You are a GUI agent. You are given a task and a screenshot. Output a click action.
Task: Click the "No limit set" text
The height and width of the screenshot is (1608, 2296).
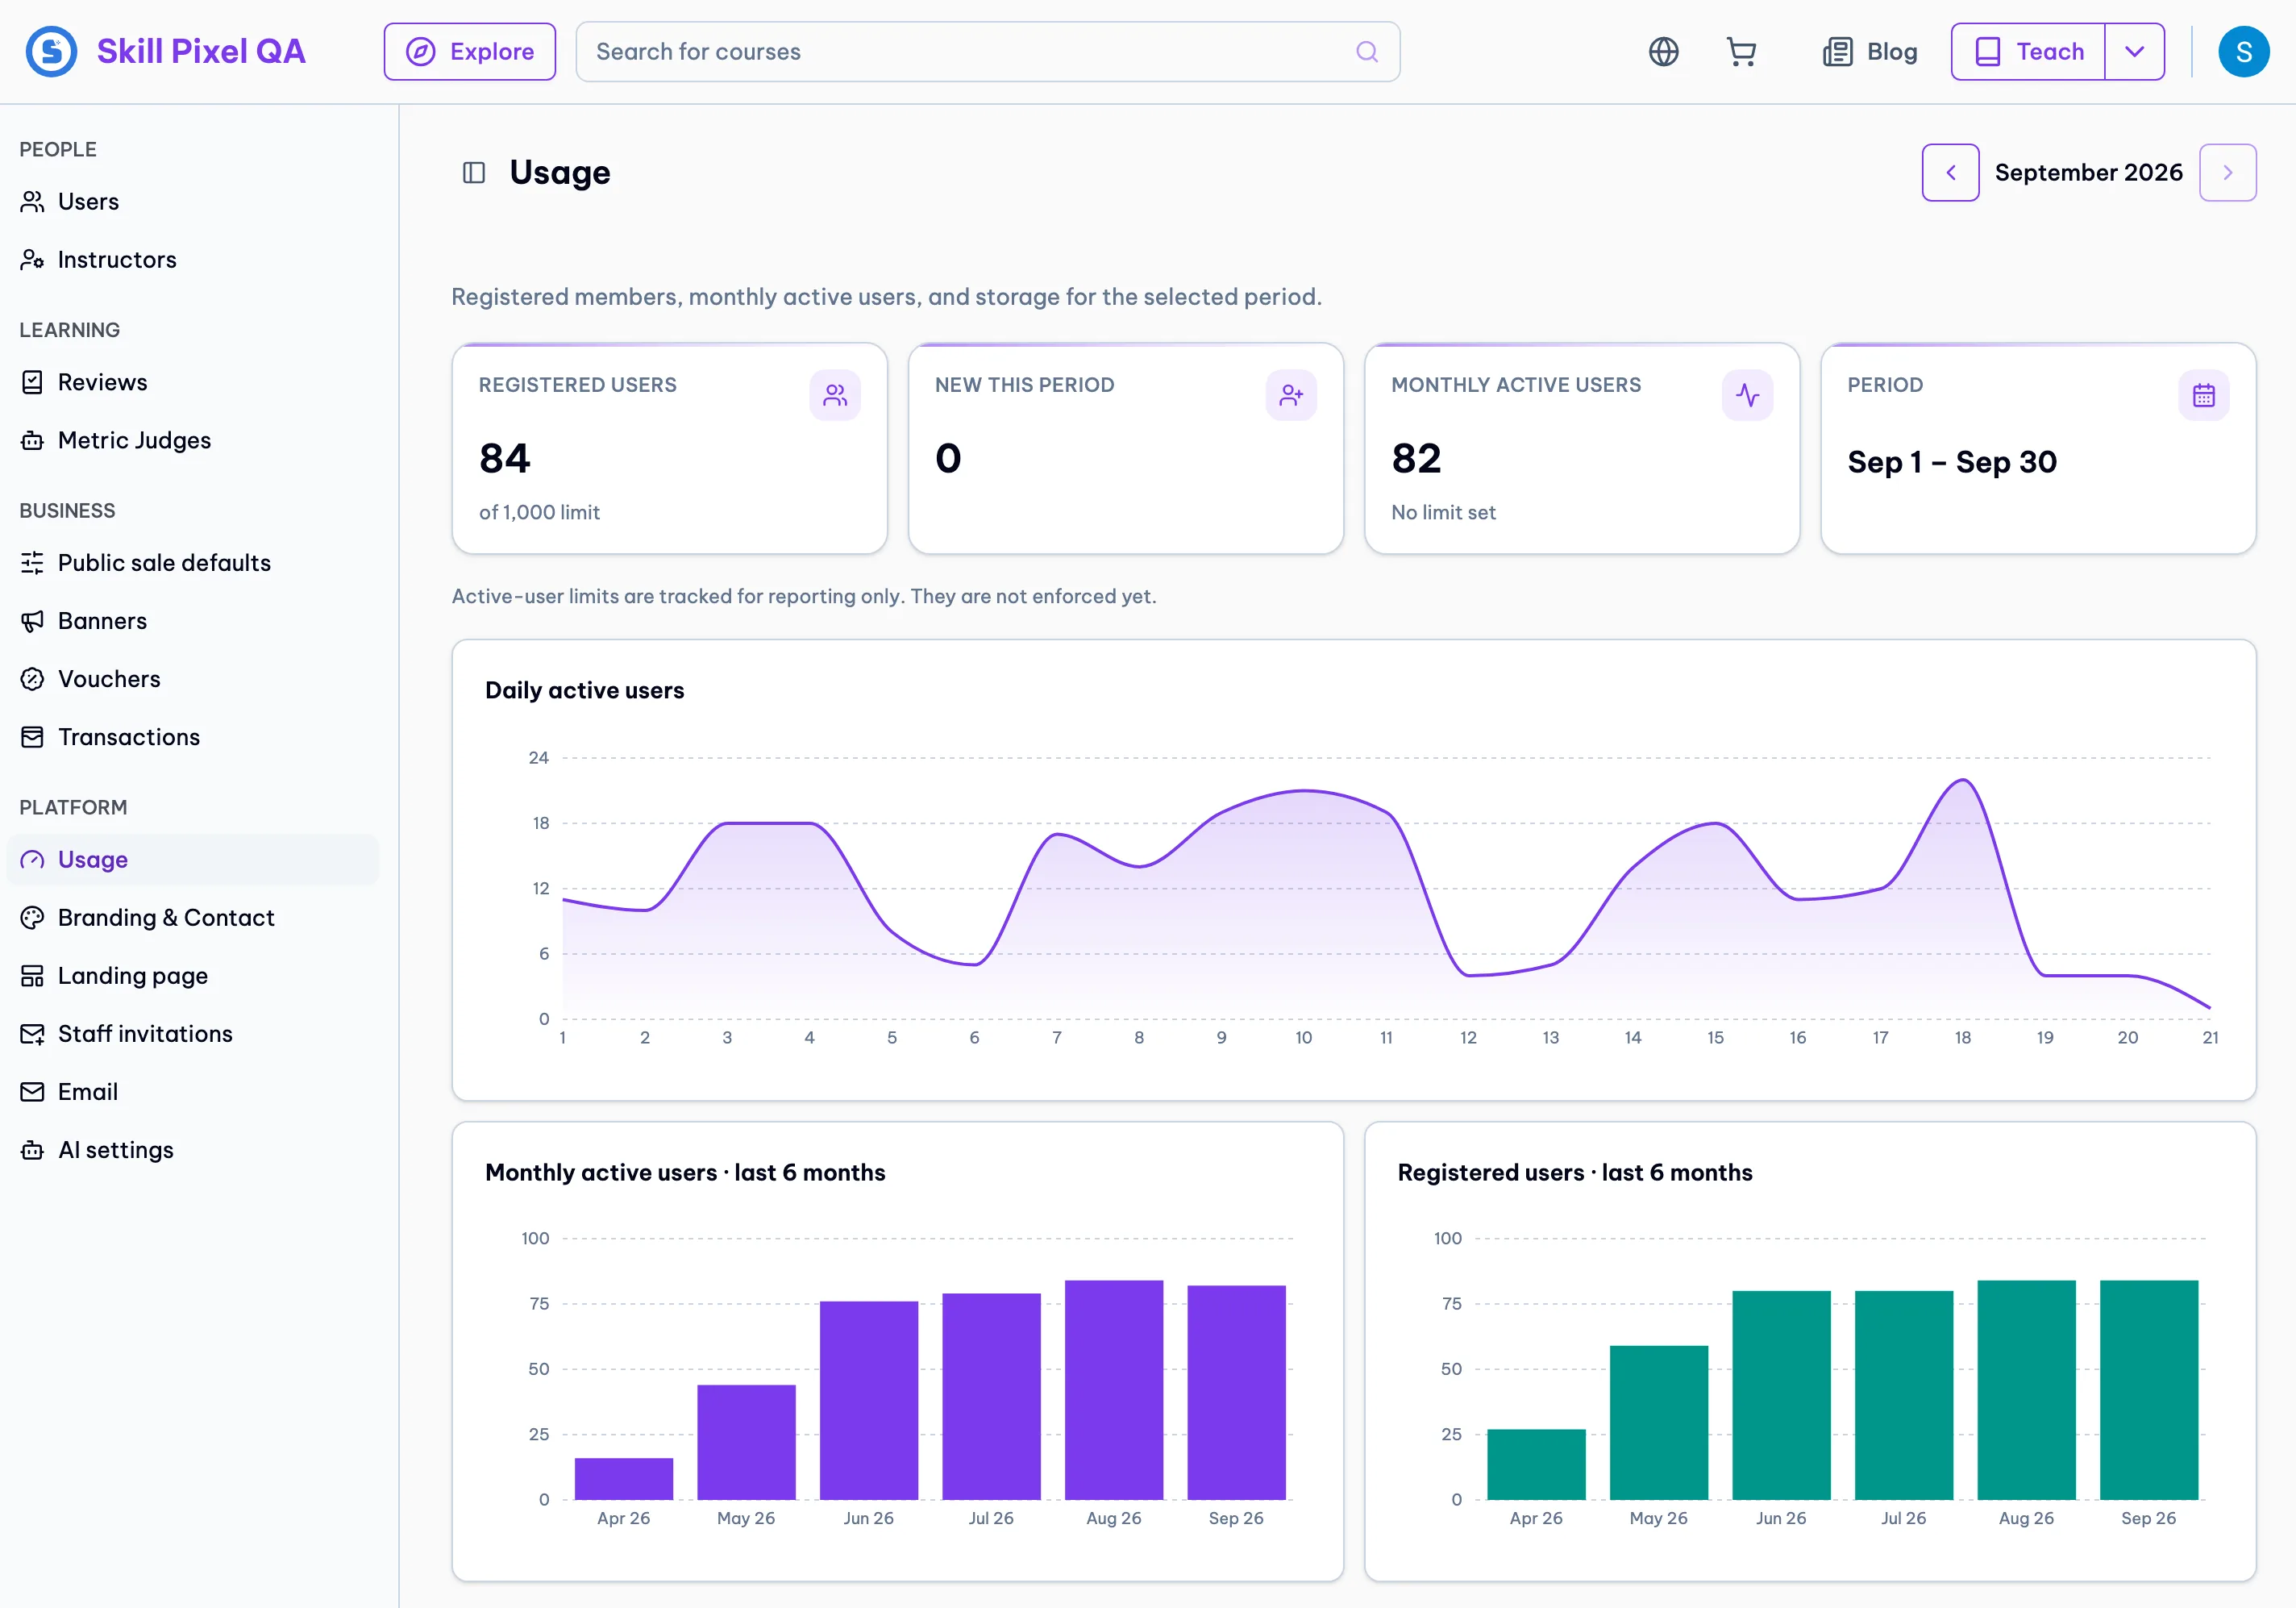(1443, 512)
